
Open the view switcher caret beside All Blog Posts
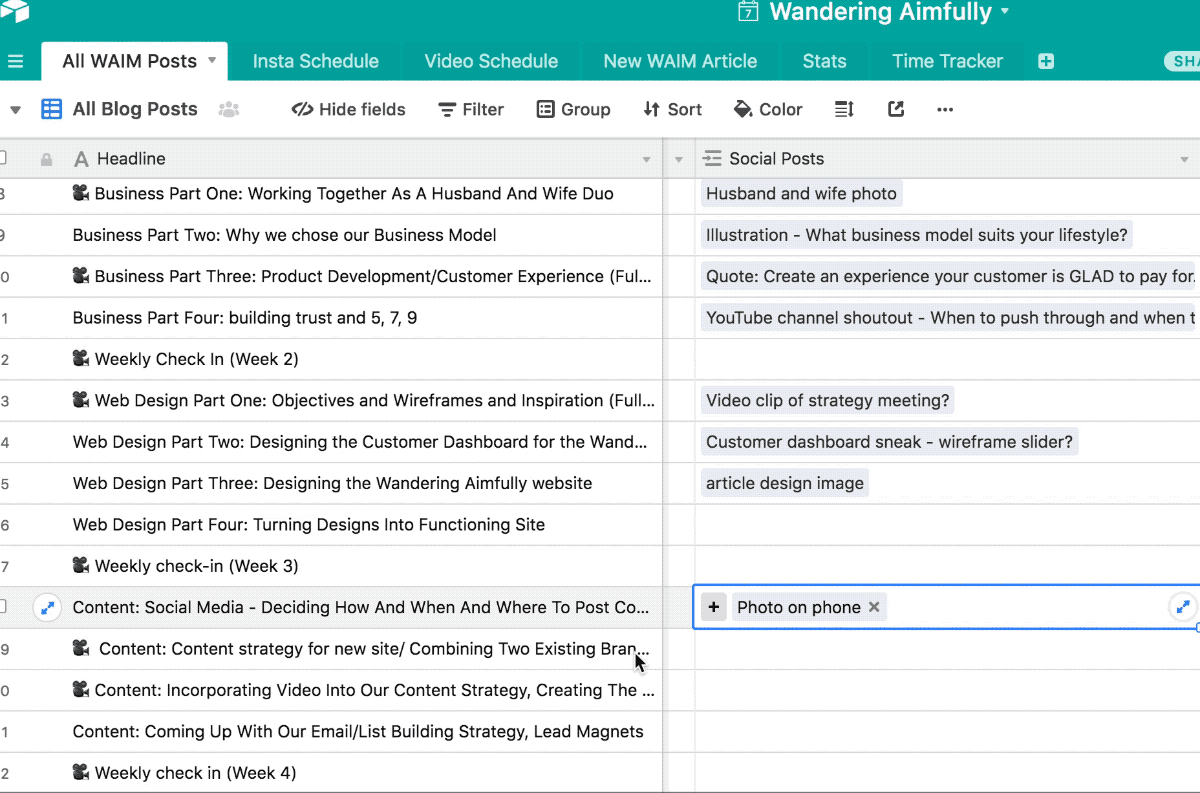(x=15, y=109)
